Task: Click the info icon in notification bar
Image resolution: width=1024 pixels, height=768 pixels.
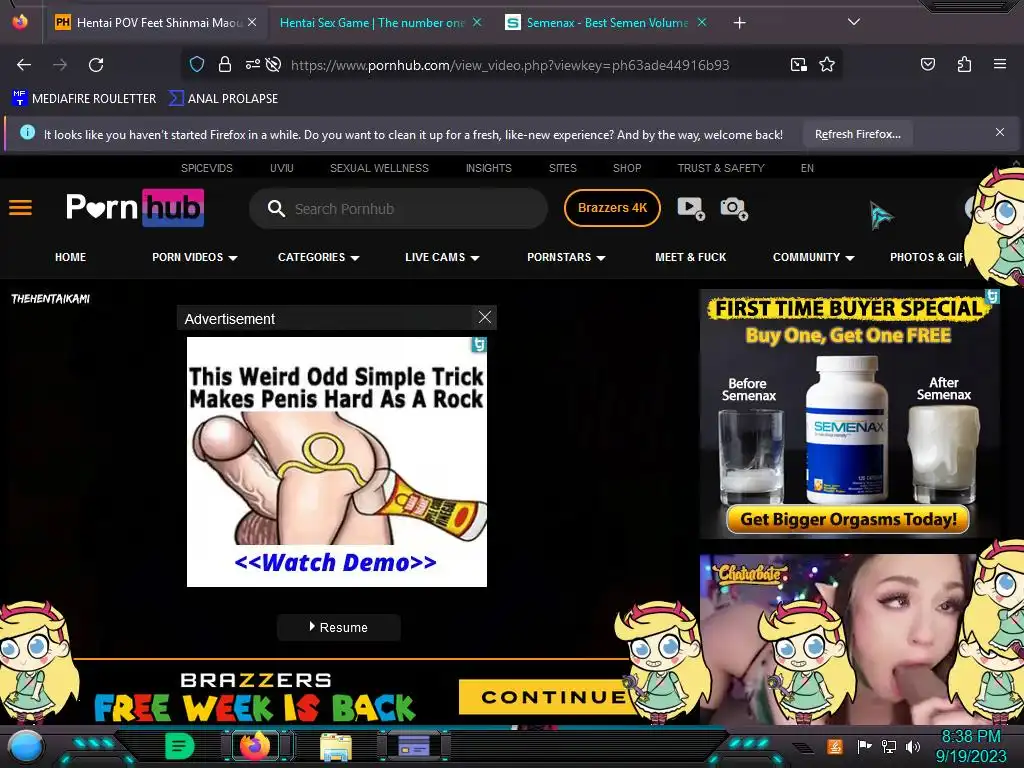Action: tap(27, 133)
